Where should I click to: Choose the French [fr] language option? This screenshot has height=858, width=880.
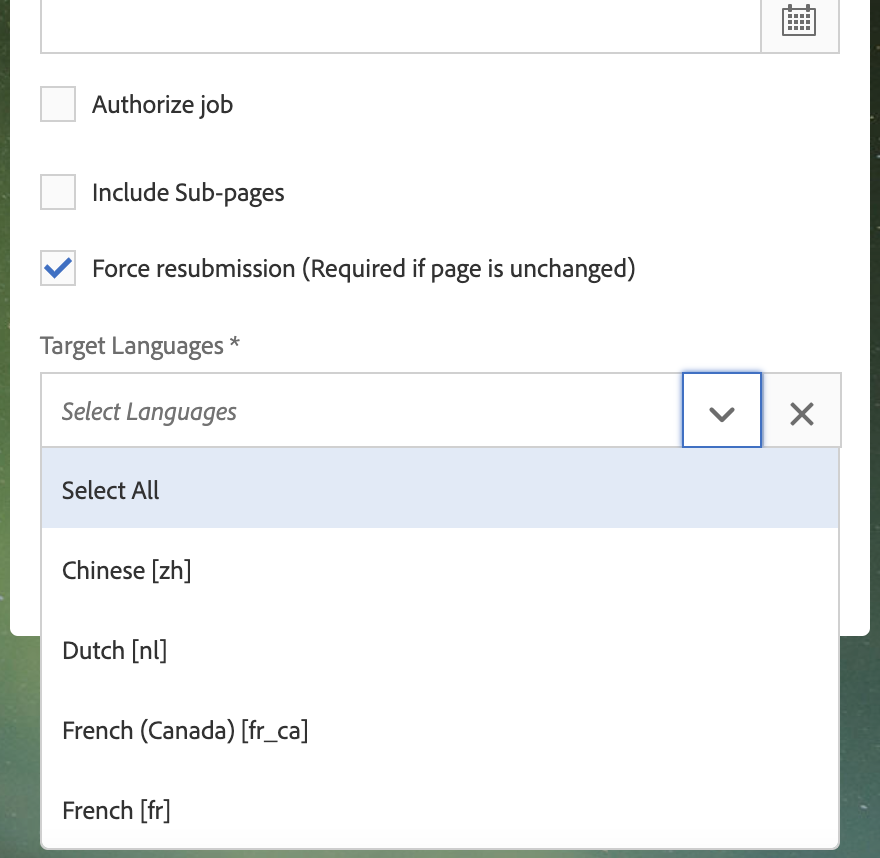coord(116,810)
